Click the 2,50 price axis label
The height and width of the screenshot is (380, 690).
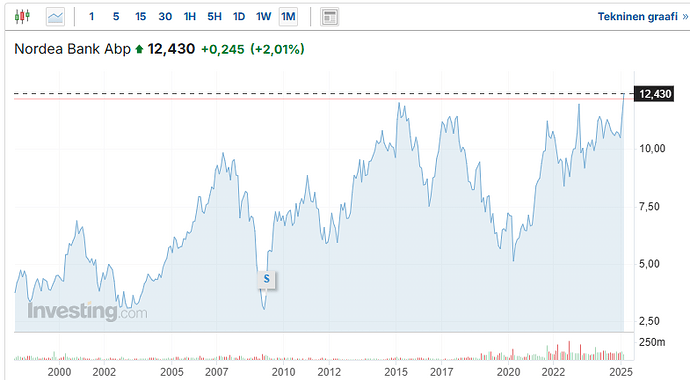[x=650, y=321]
